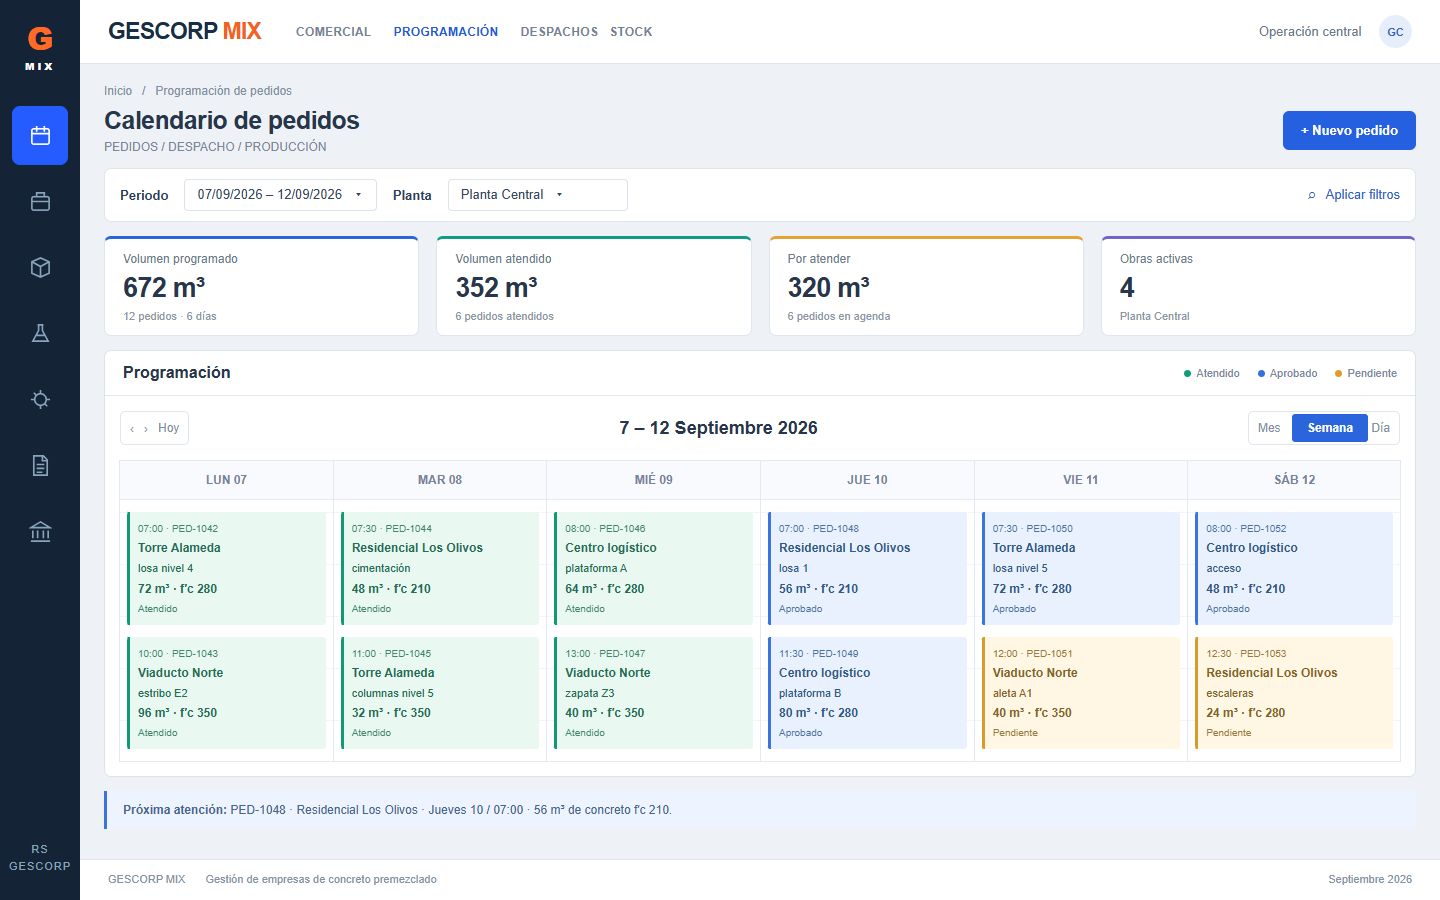Viewport: 1440px width, 900px height.
Task: Click the Próxima atención PED-1048 notice
Action: pyautogui.click(x=760, y=810)
